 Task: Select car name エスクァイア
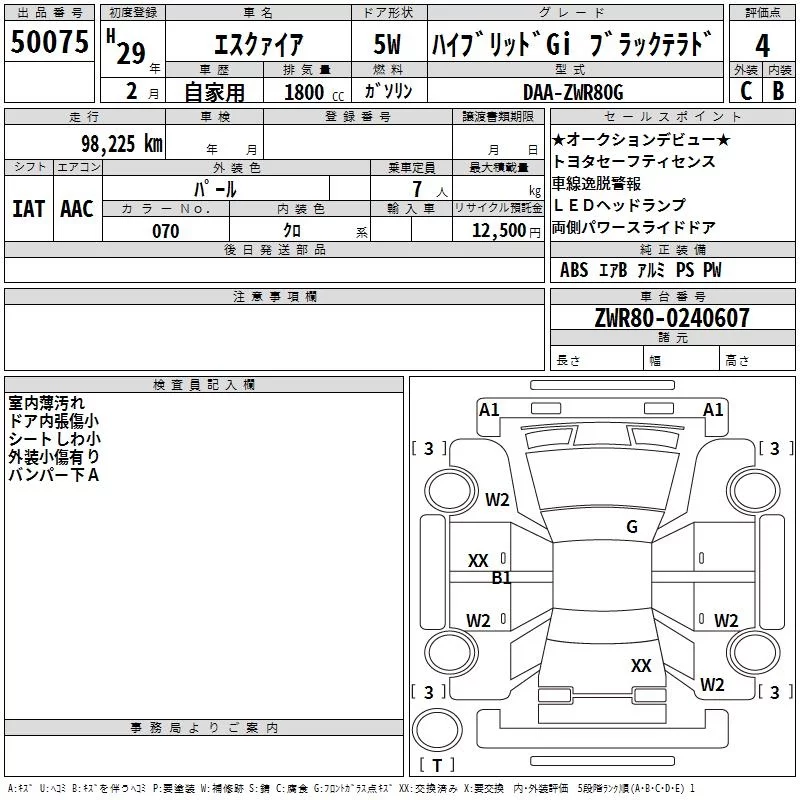[258, 44]
